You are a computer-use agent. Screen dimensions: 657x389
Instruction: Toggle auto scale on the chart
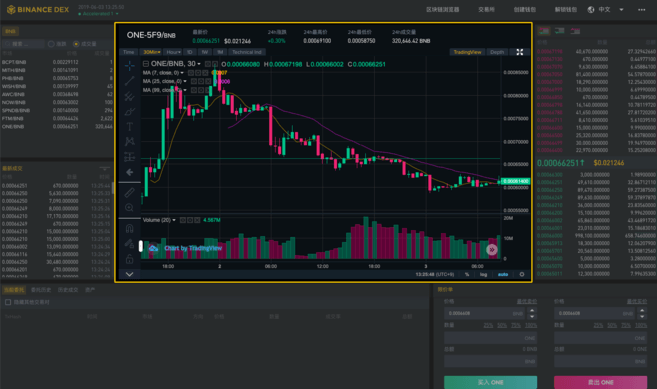(x=503, y=275)
